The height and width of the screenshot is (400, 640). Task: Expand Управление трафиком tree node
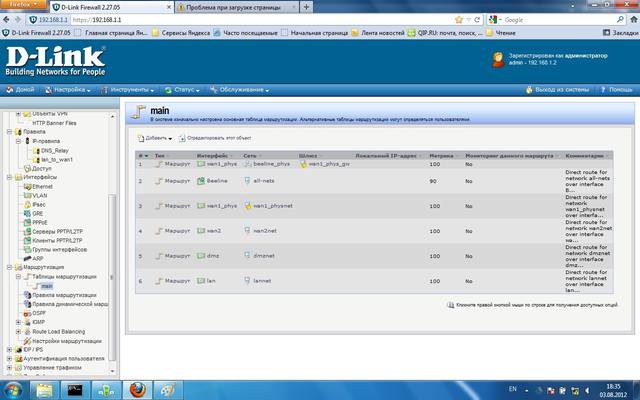(9, 367)
